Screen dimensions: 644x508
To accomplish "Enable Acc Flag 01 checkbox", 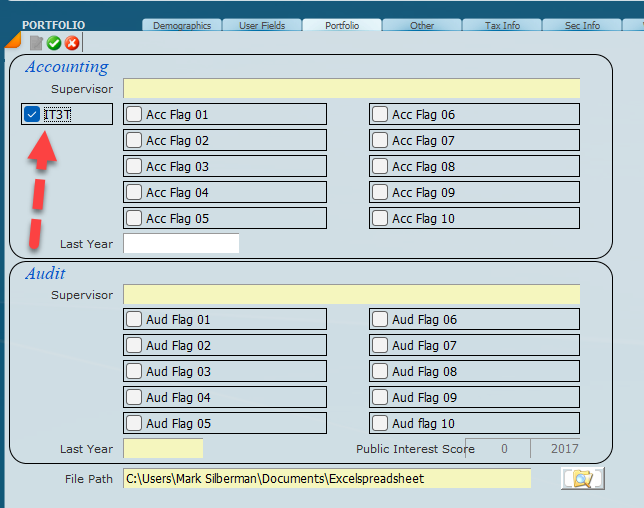I will pyautogui.click(x=134, y=115).
